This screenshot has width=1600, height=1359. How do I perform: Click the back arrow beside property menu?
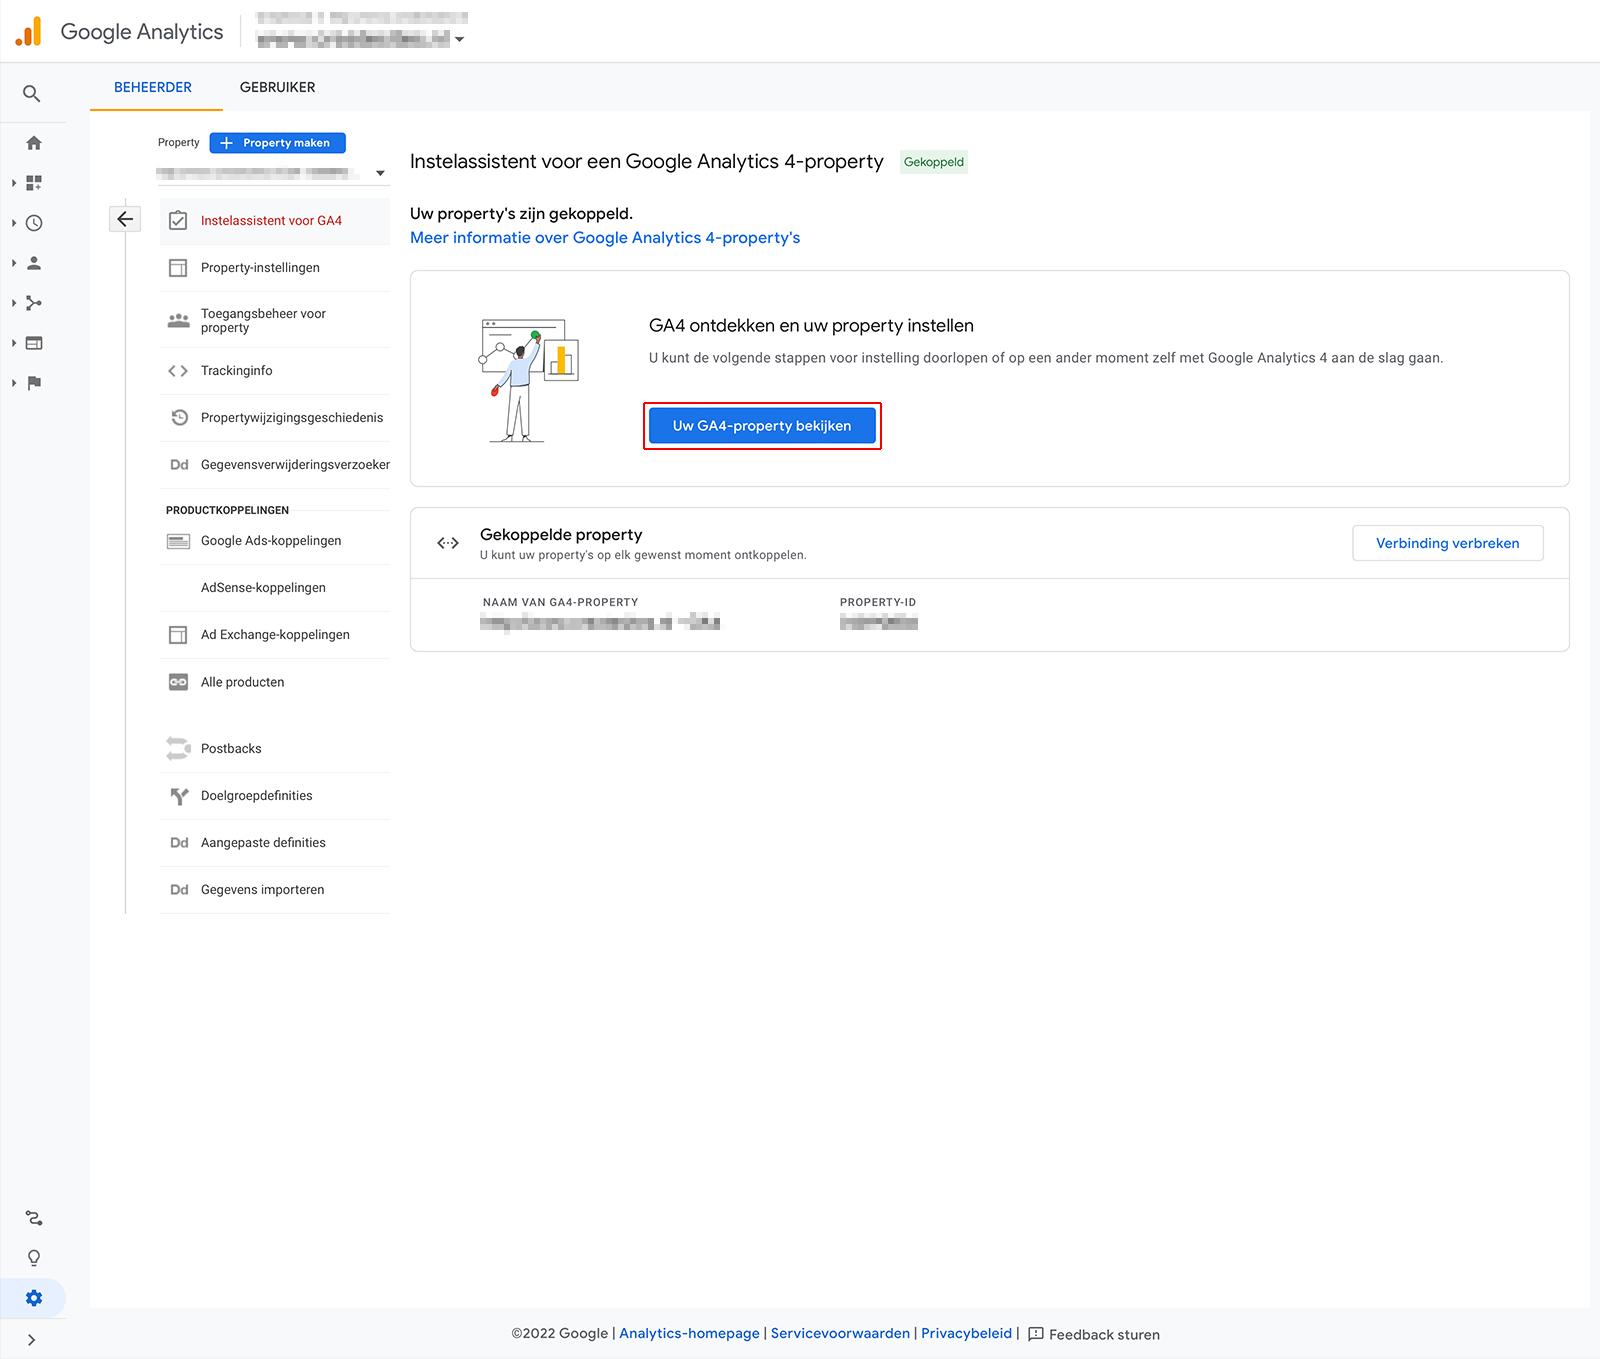[x=125, y=219]
